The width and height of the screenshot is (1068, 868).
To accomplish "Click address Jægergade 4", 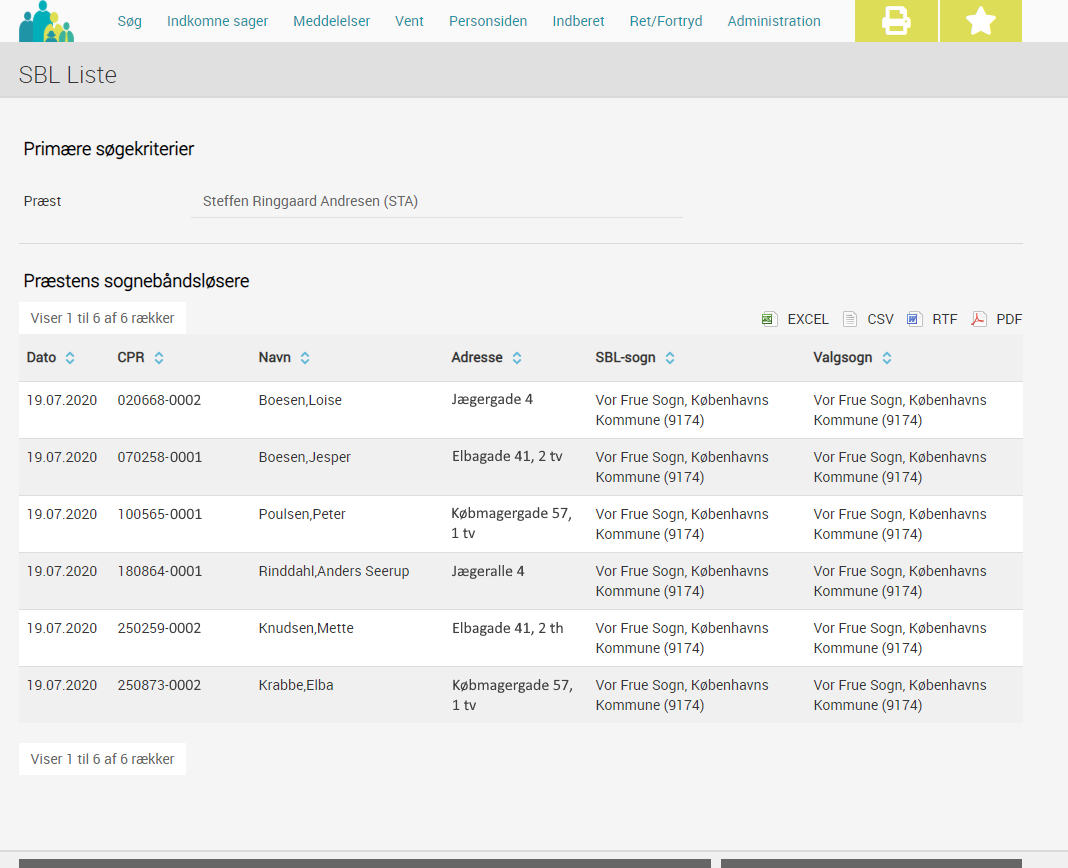I will click(492, 400).
